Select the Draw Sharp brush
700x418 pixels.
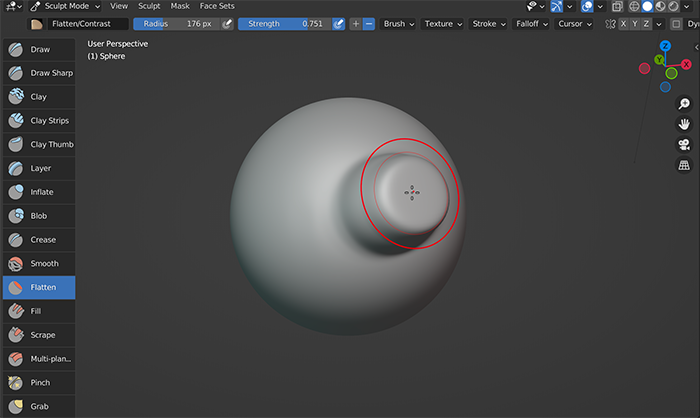point(39,73)
